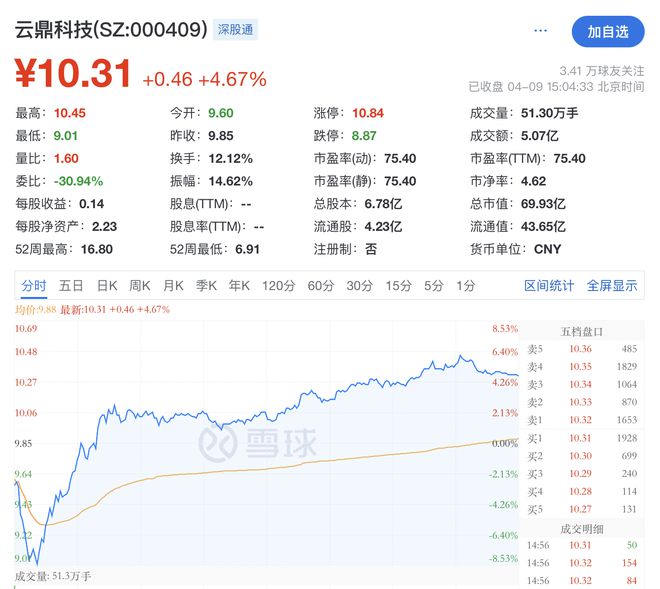Click the 成交量 value 51.30万手
Image resolution: width=660 pixels, height=589 pixels.
tap(549, 113)
